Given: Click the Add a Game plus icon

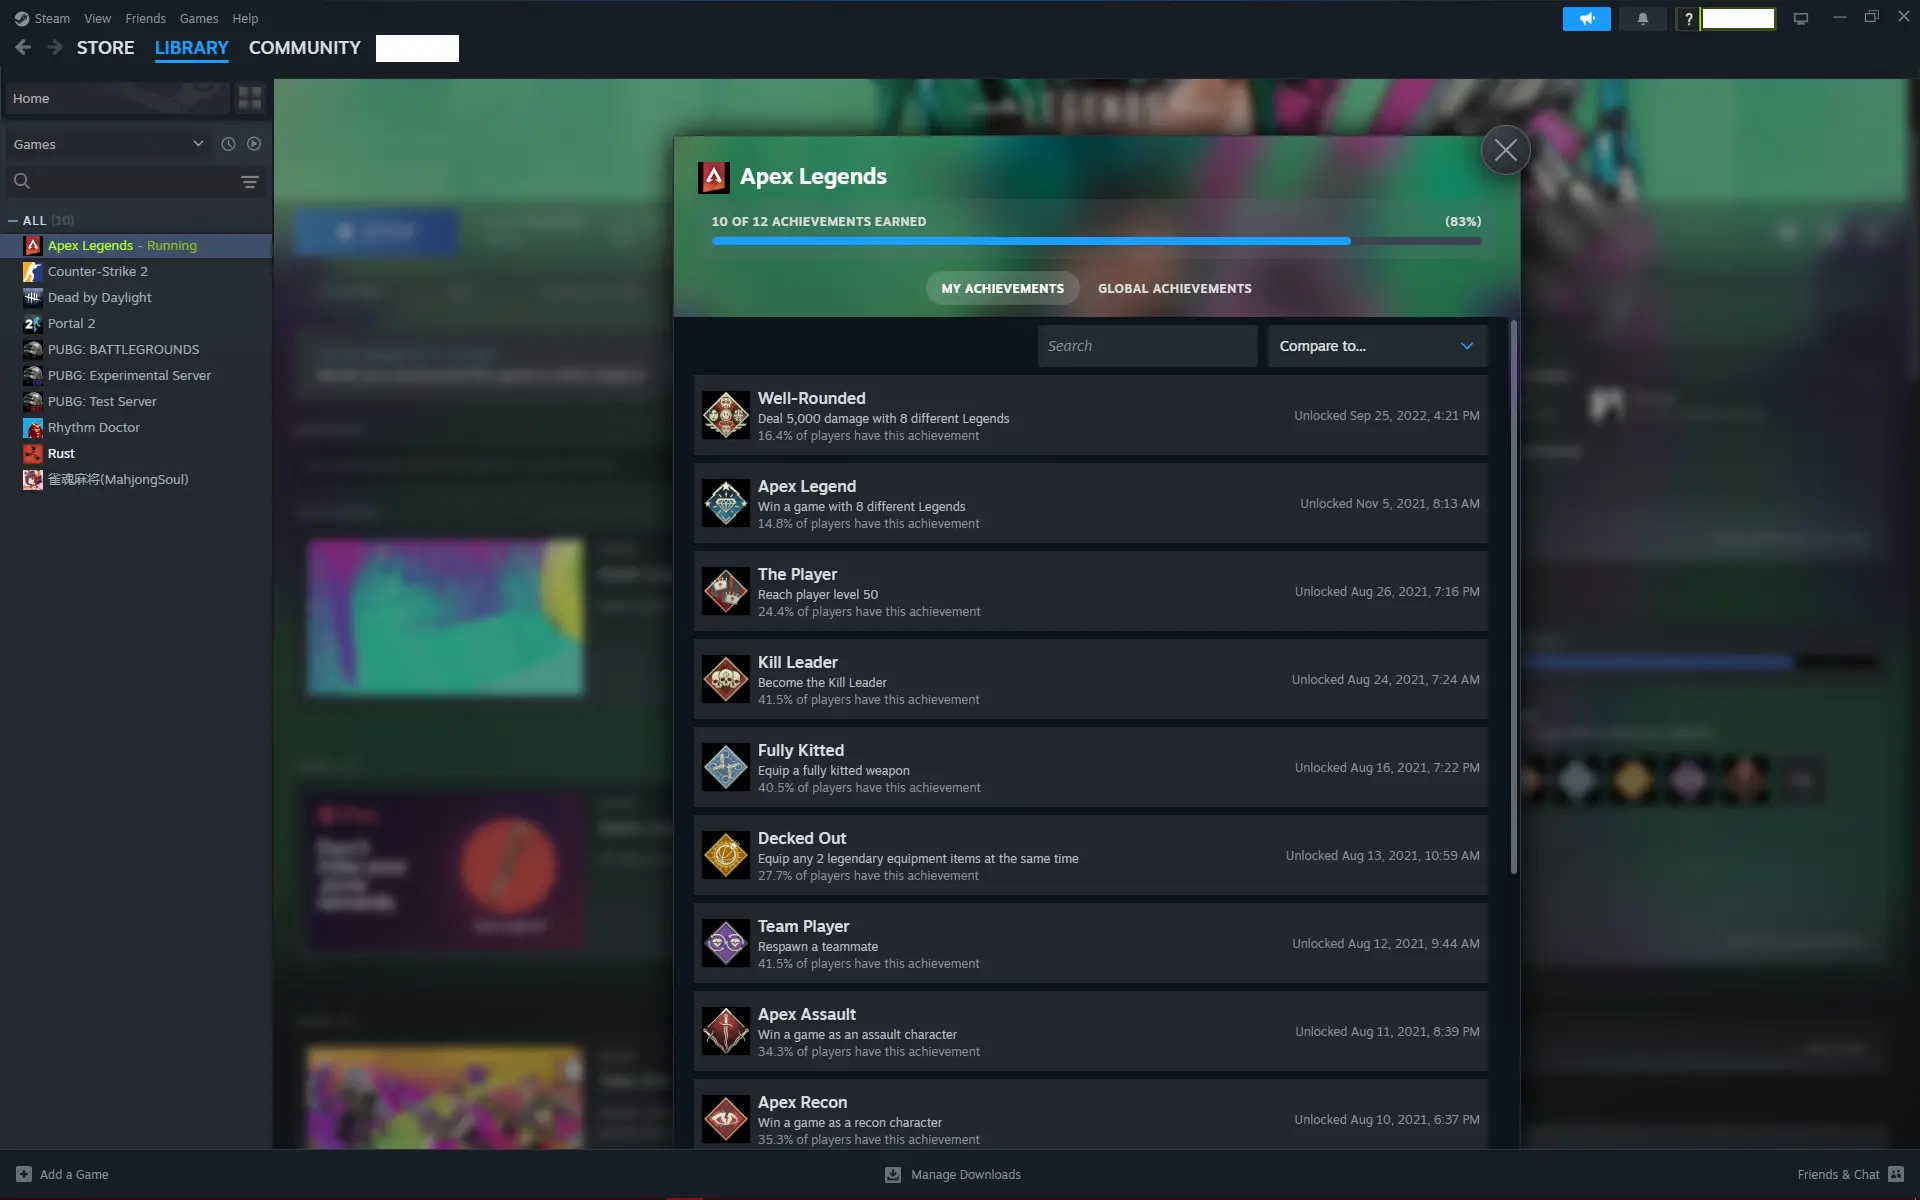Looking at the screenshot, I should coord(24,1174).
